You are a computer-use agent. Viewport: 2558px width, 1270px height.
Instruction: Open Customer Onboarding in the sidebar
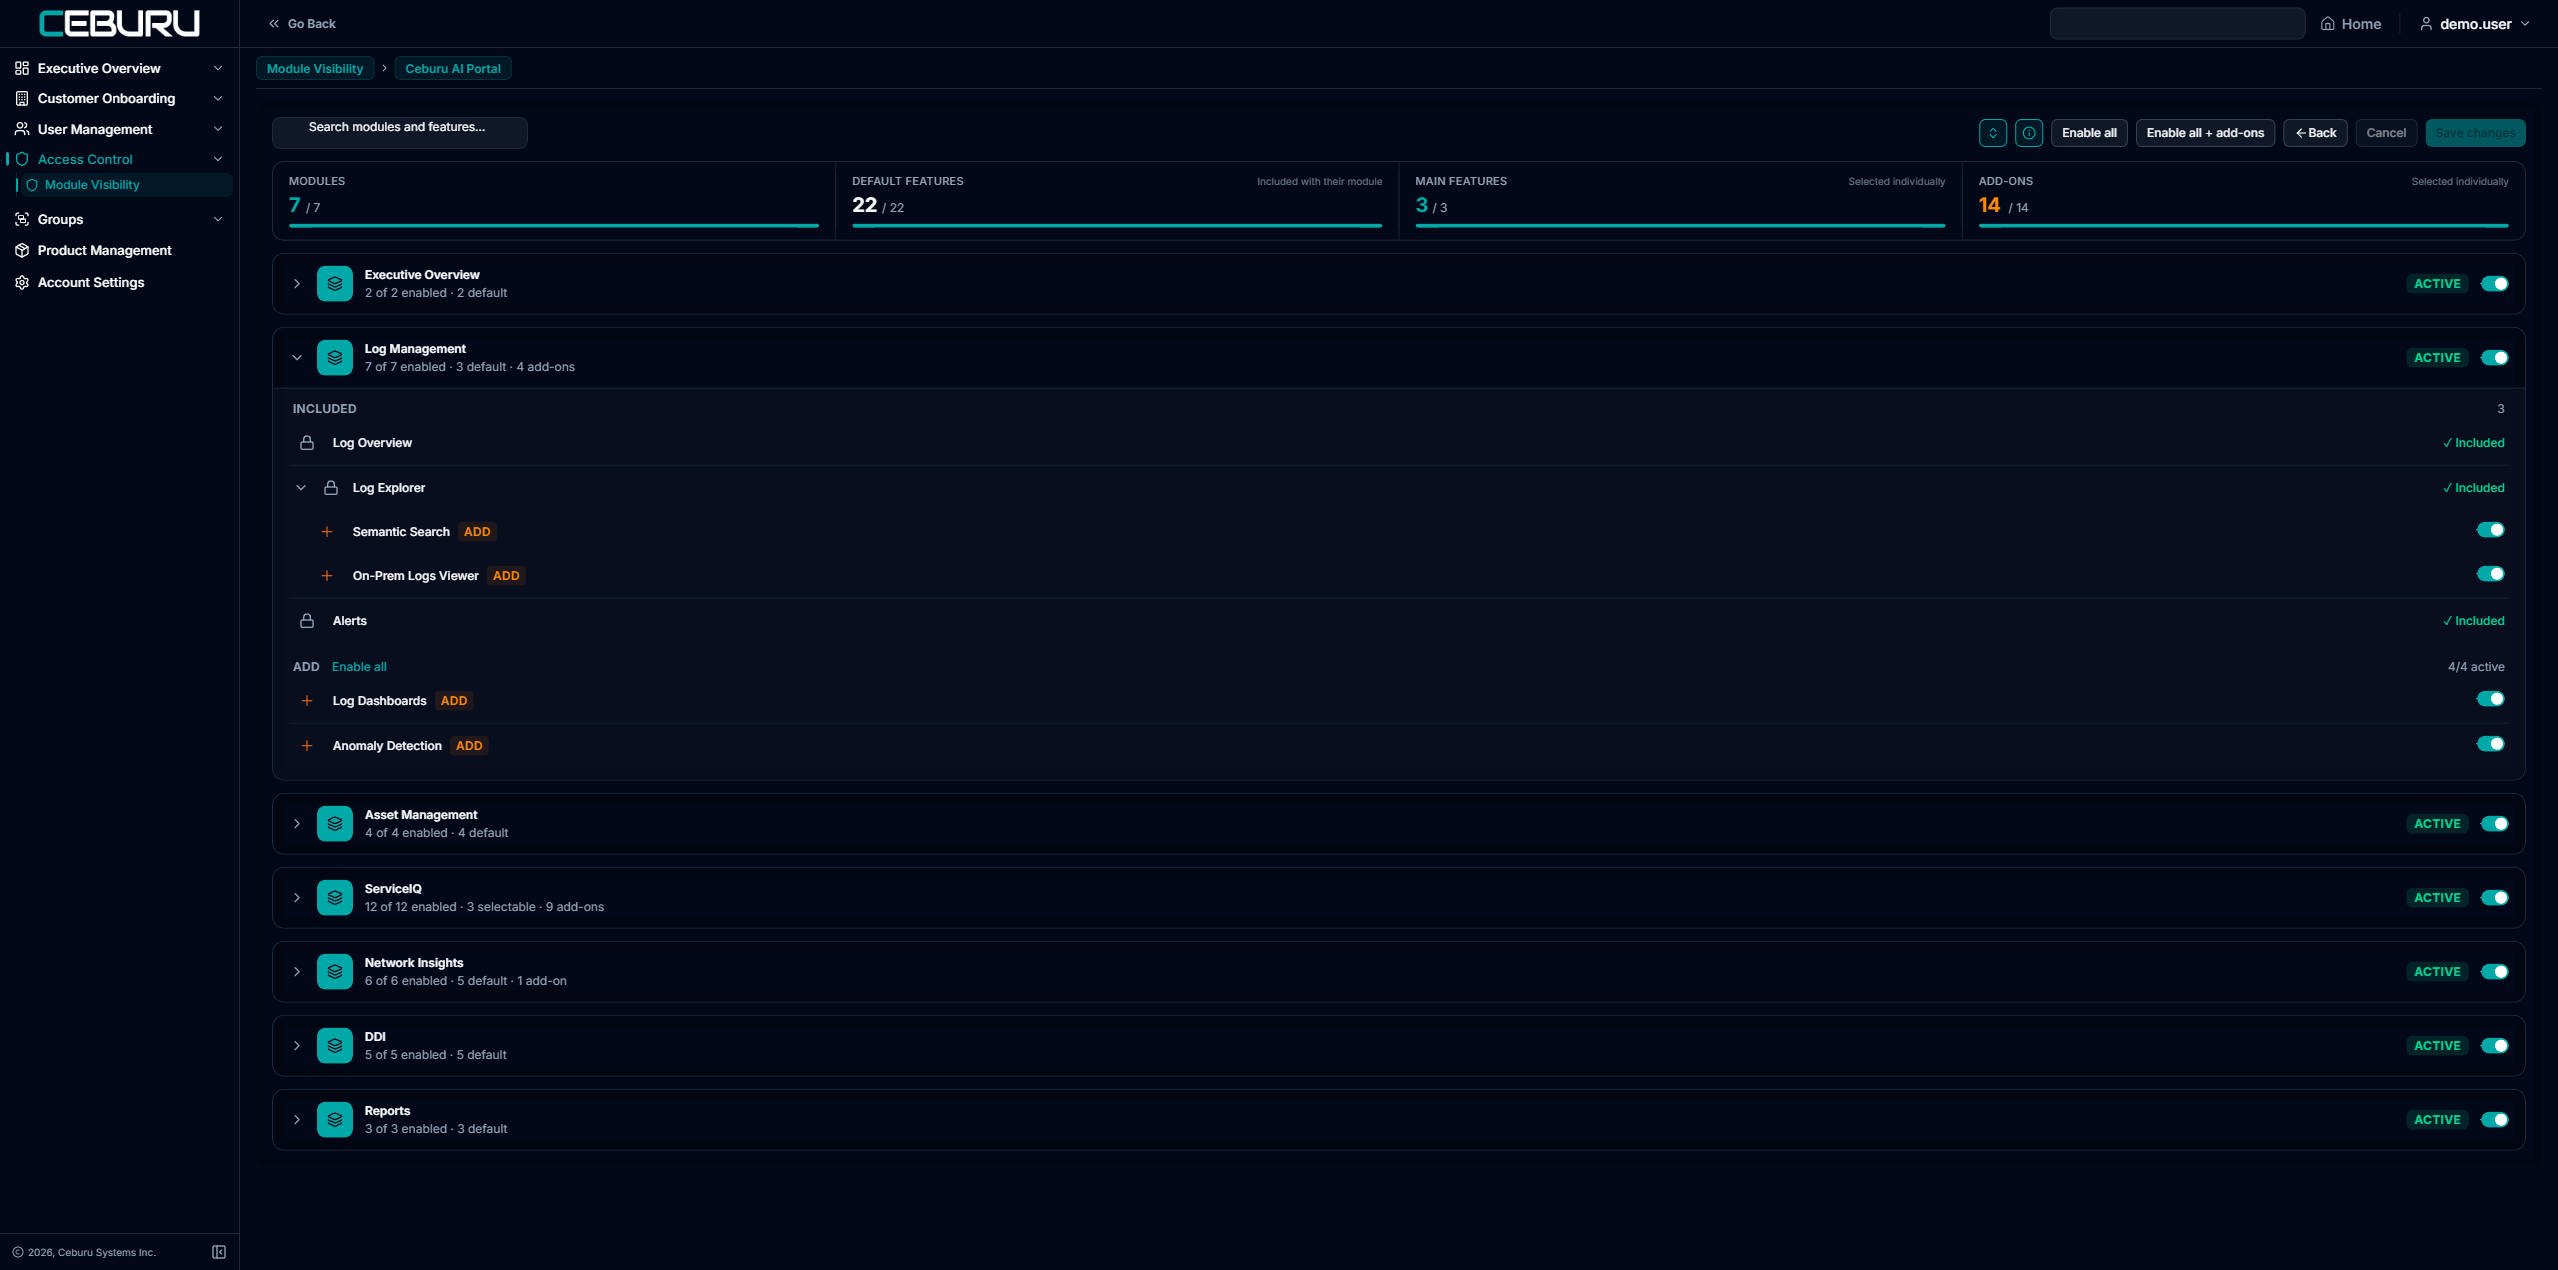click(x=119, y=98)
